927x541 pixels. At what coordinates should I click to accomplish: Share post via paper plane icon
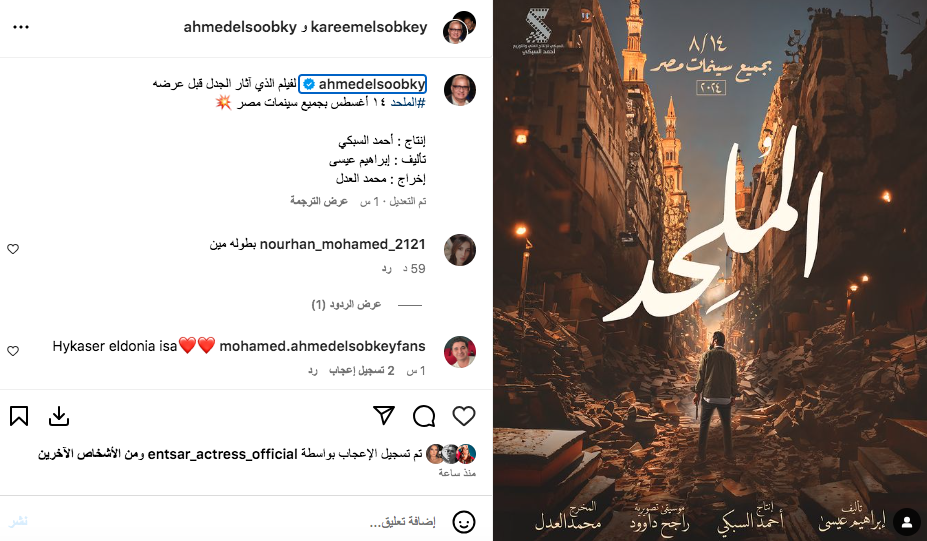384,415
